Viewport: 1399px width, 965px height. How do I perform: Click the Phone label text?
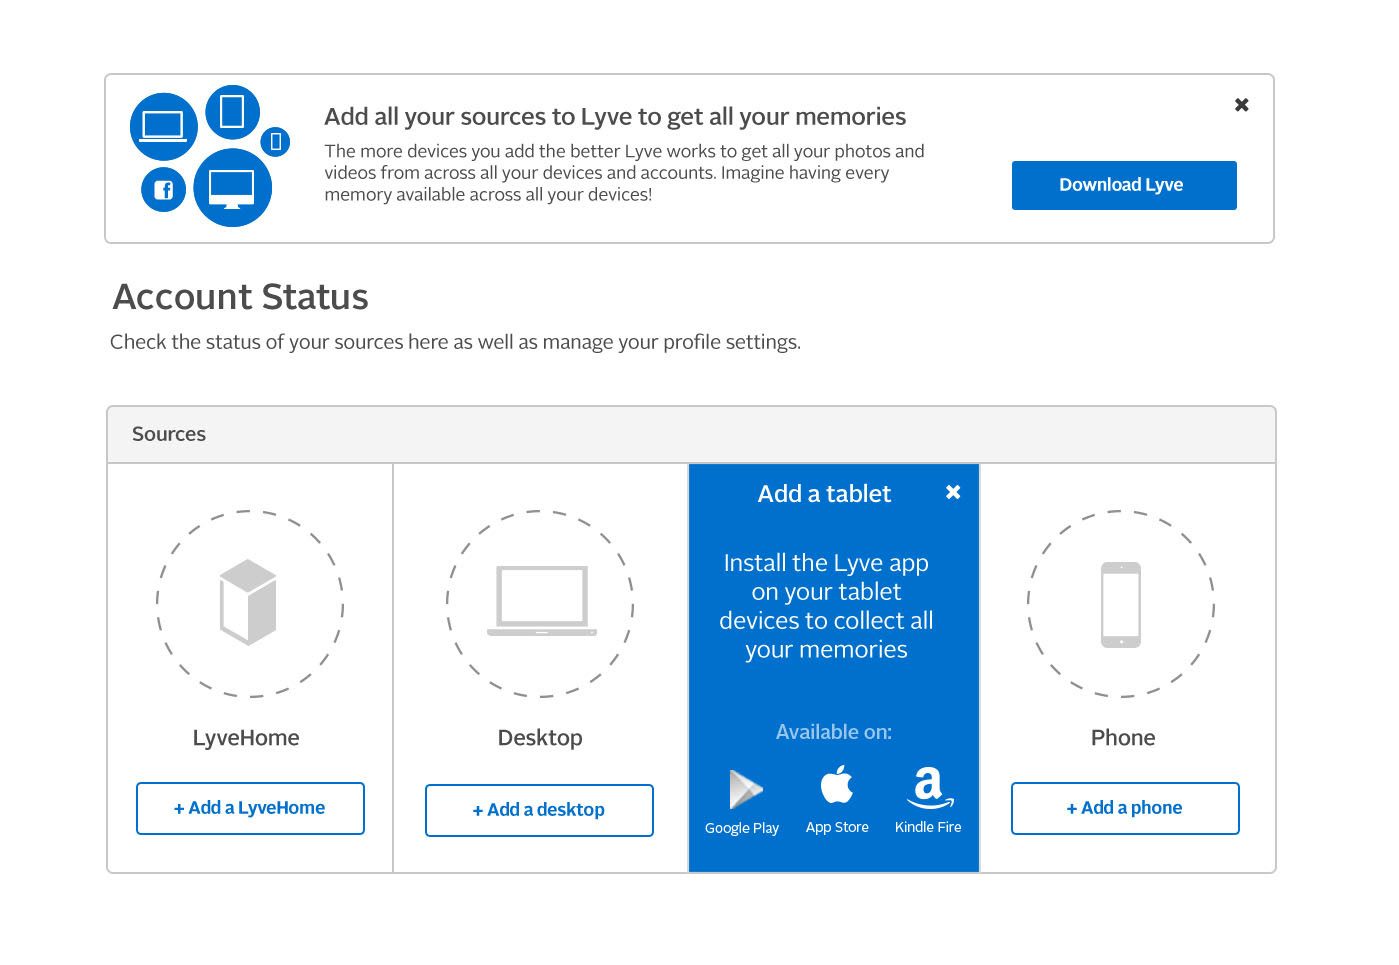pos(1123,738)
